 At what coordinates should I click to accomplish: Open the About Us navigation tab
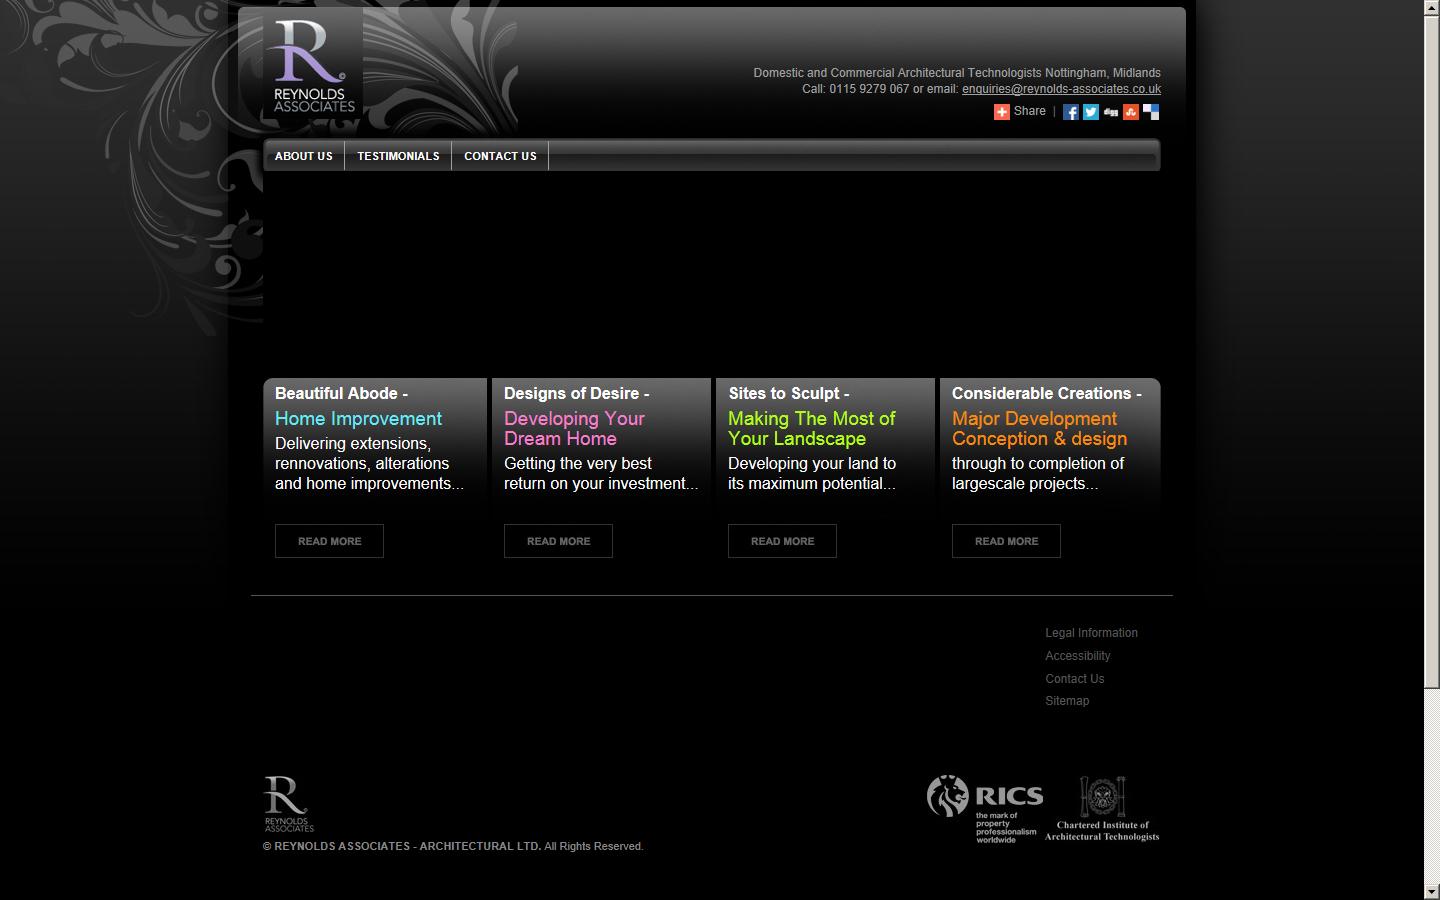click(x=303, y=156)
